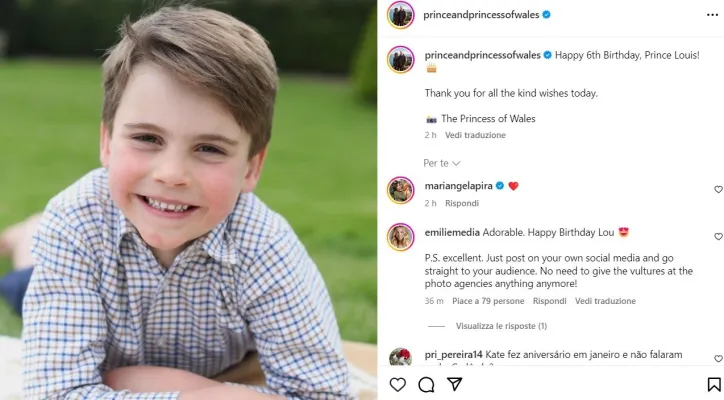The width and height of the screenshot is (724, 400).
Task: Open the comment bubble icon
Action: click(426, 384)
